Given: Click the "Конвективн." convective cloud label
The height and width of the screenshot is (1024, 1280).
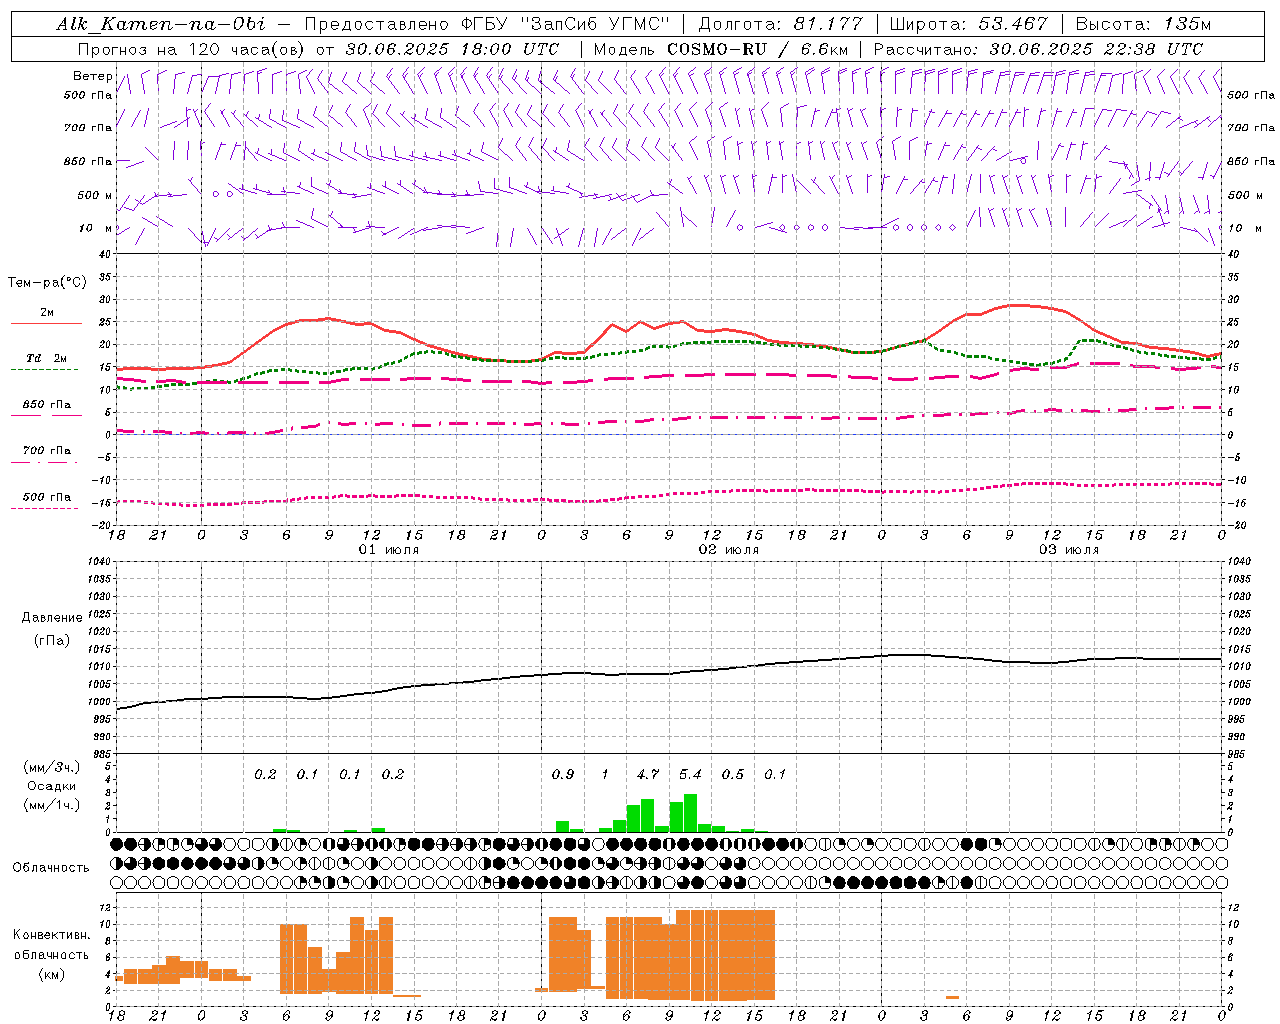Looking at the screenshot, I should point(52,935).
